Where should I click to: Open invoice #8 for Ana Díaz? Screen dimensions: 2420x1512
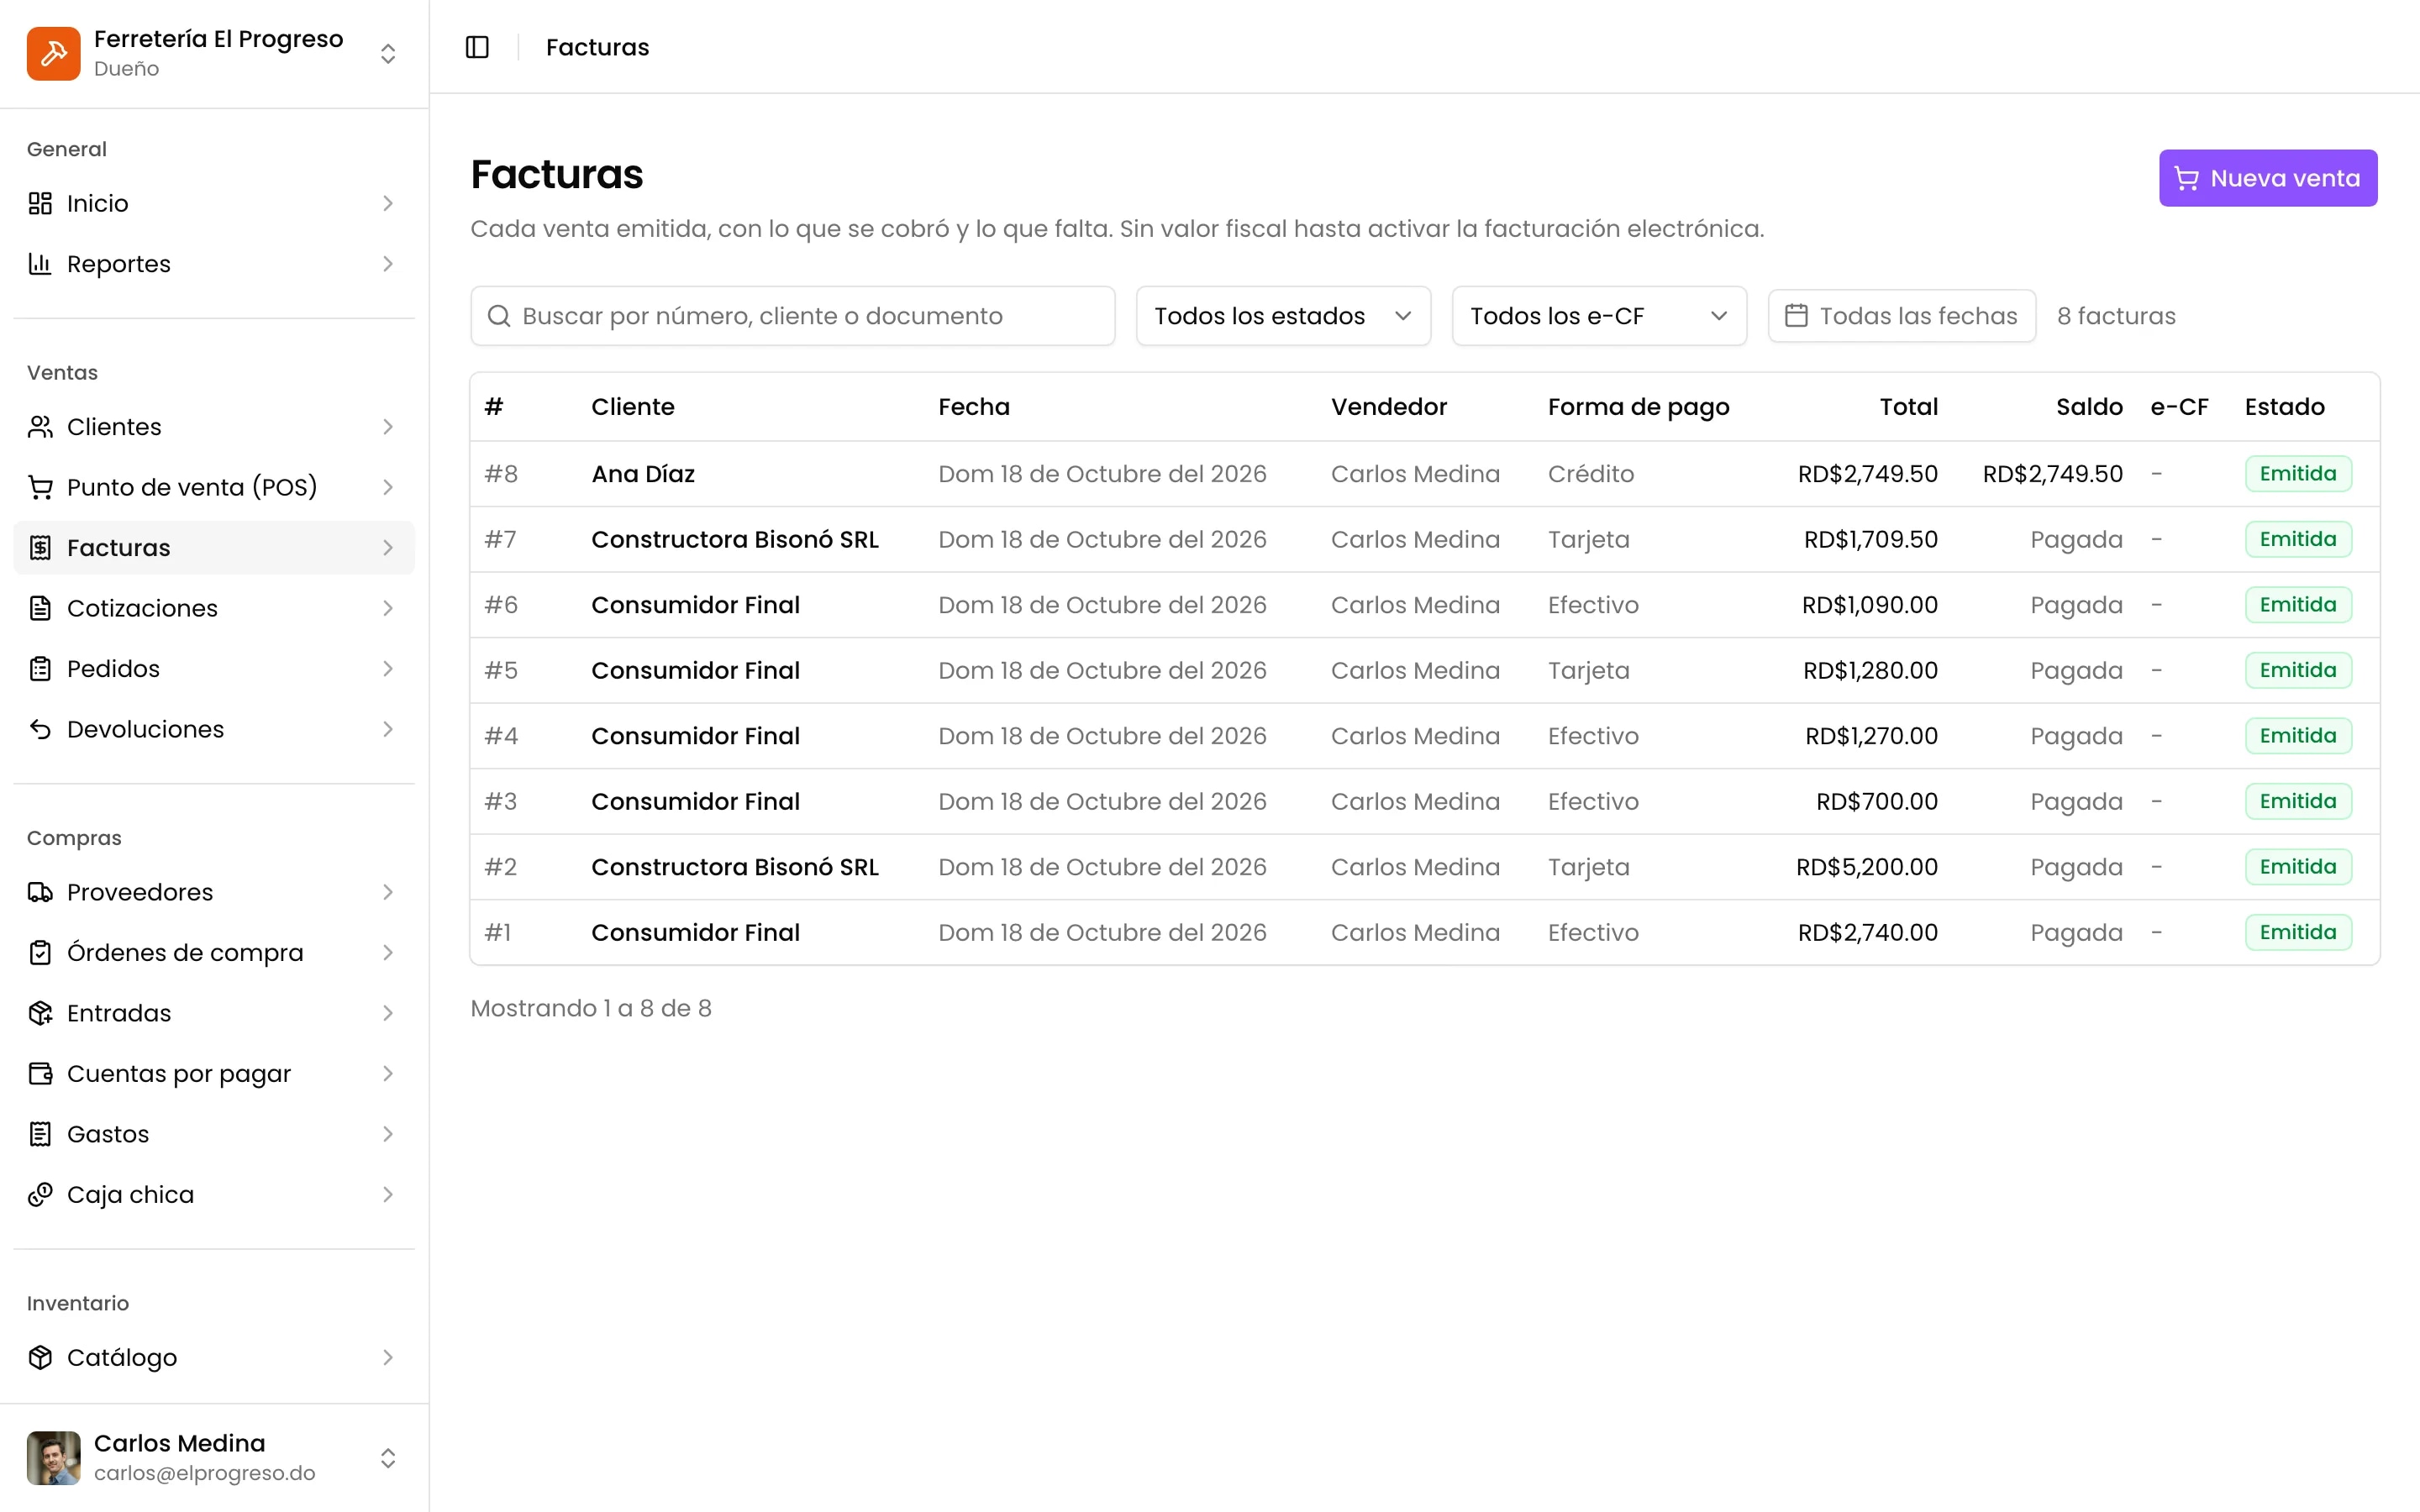point(1424,474)
